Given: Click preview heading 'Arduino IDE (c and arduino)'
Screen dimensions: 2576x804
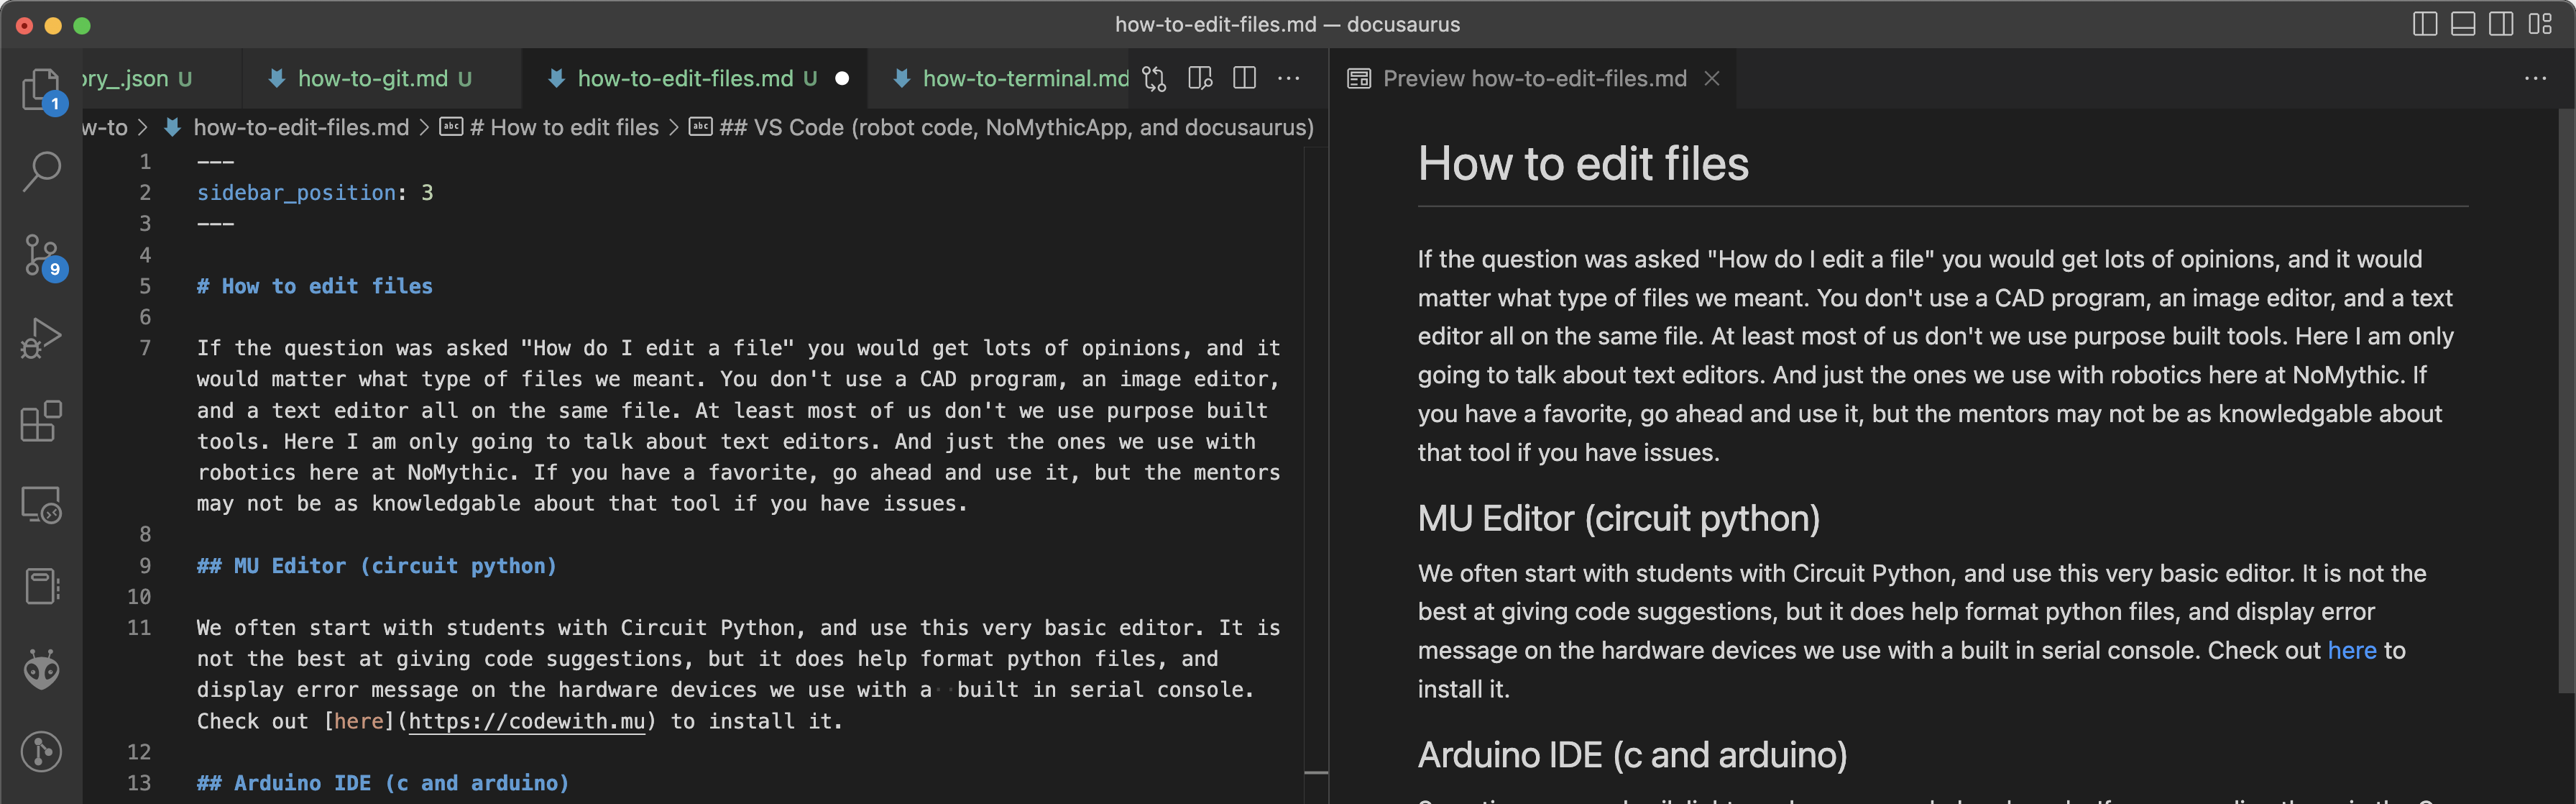Looking at the screenshot, I should click(1632, 755).
